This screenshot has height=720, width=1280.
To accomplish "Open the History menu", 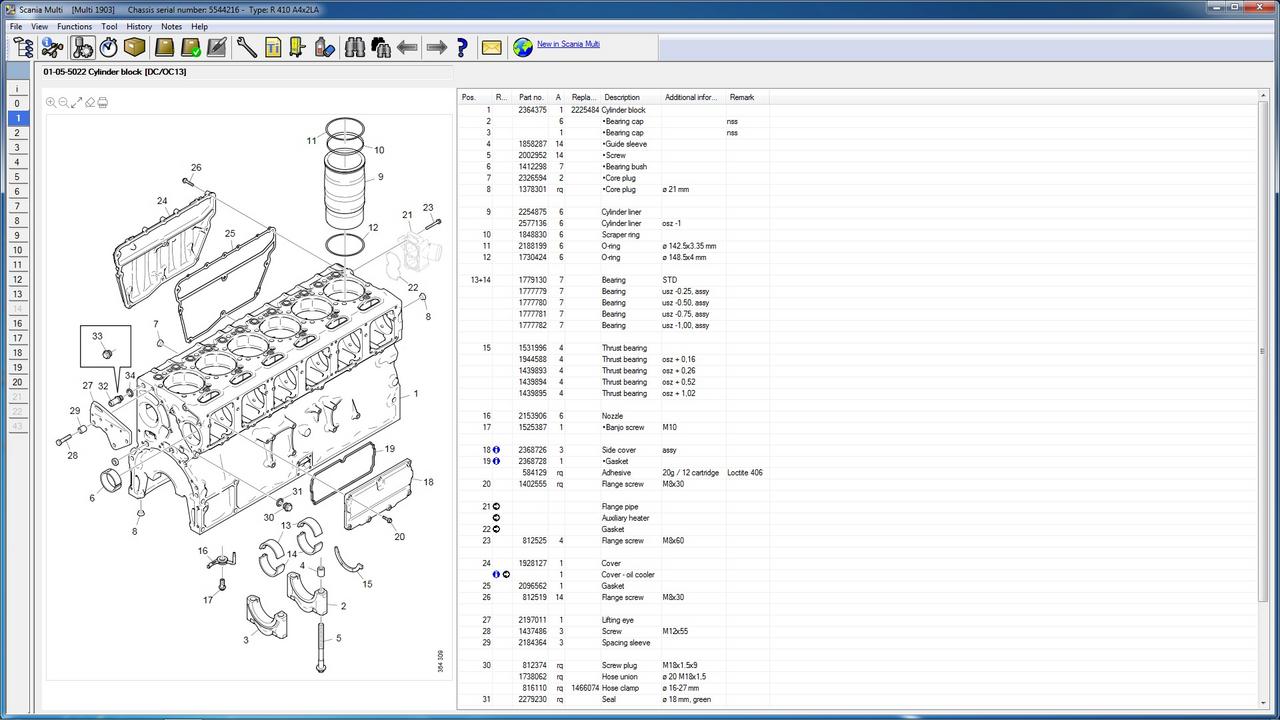I will (139, 26).
